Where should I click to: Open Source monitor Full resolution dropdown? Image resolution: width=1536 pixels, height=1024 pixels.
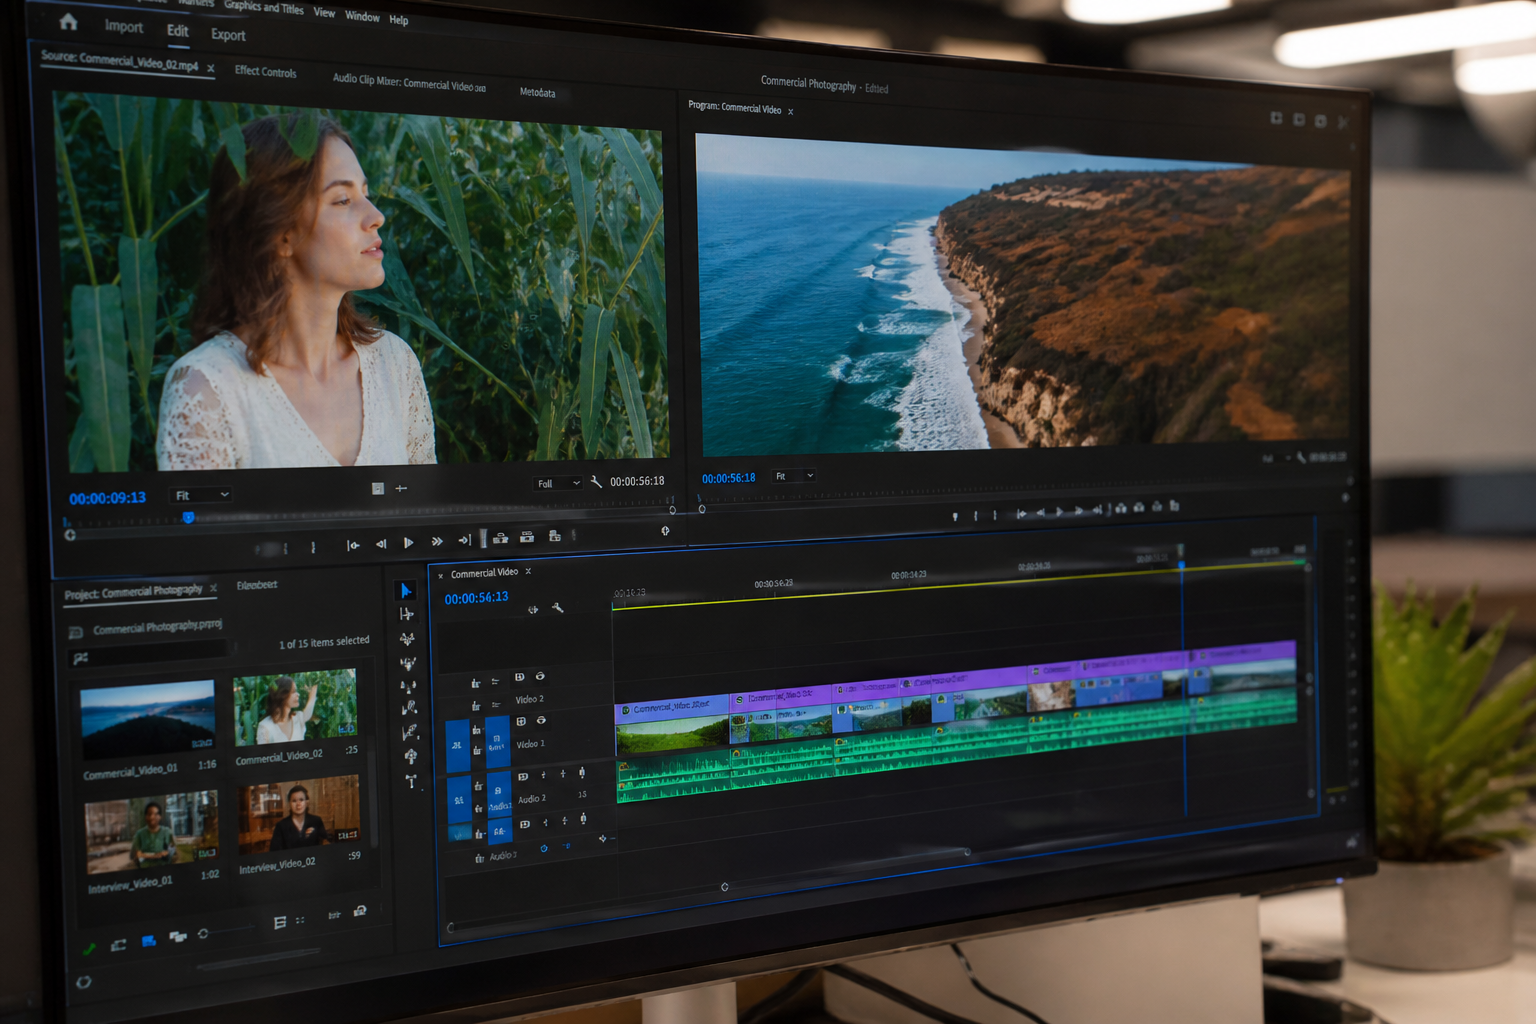tap(558, 484)
